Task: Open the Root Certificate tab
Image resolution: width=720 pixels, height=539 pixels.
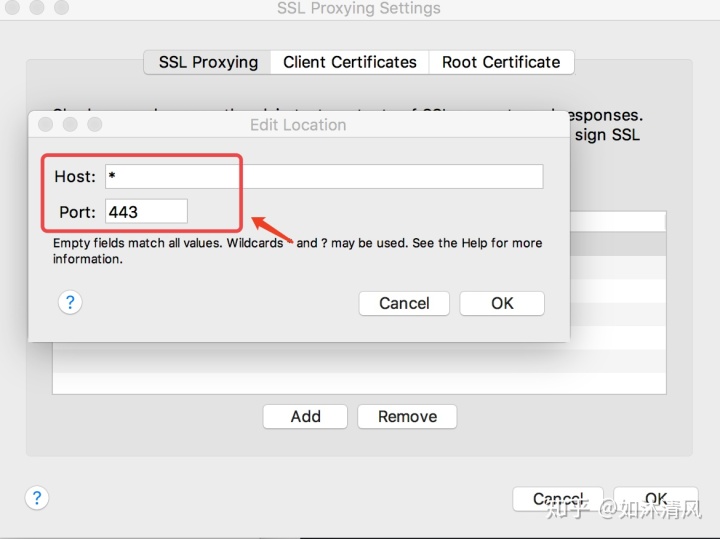Action: 501,62
